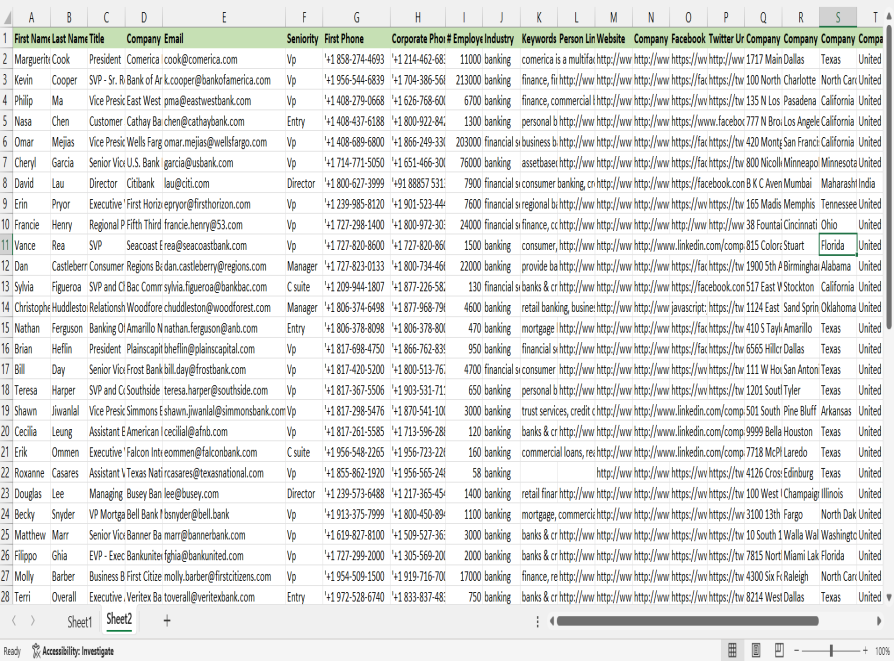The image size is (894, 661).
Task: Select cell 'francie.henry@53.com'
Action: pyautogui.click(x=224, y=225)
